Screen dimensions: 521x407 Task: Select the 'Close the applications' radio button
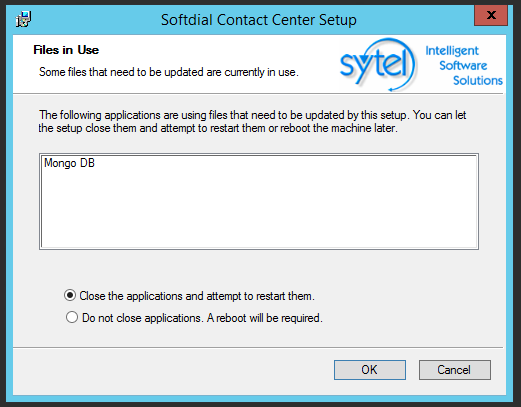tap(70, 295)
